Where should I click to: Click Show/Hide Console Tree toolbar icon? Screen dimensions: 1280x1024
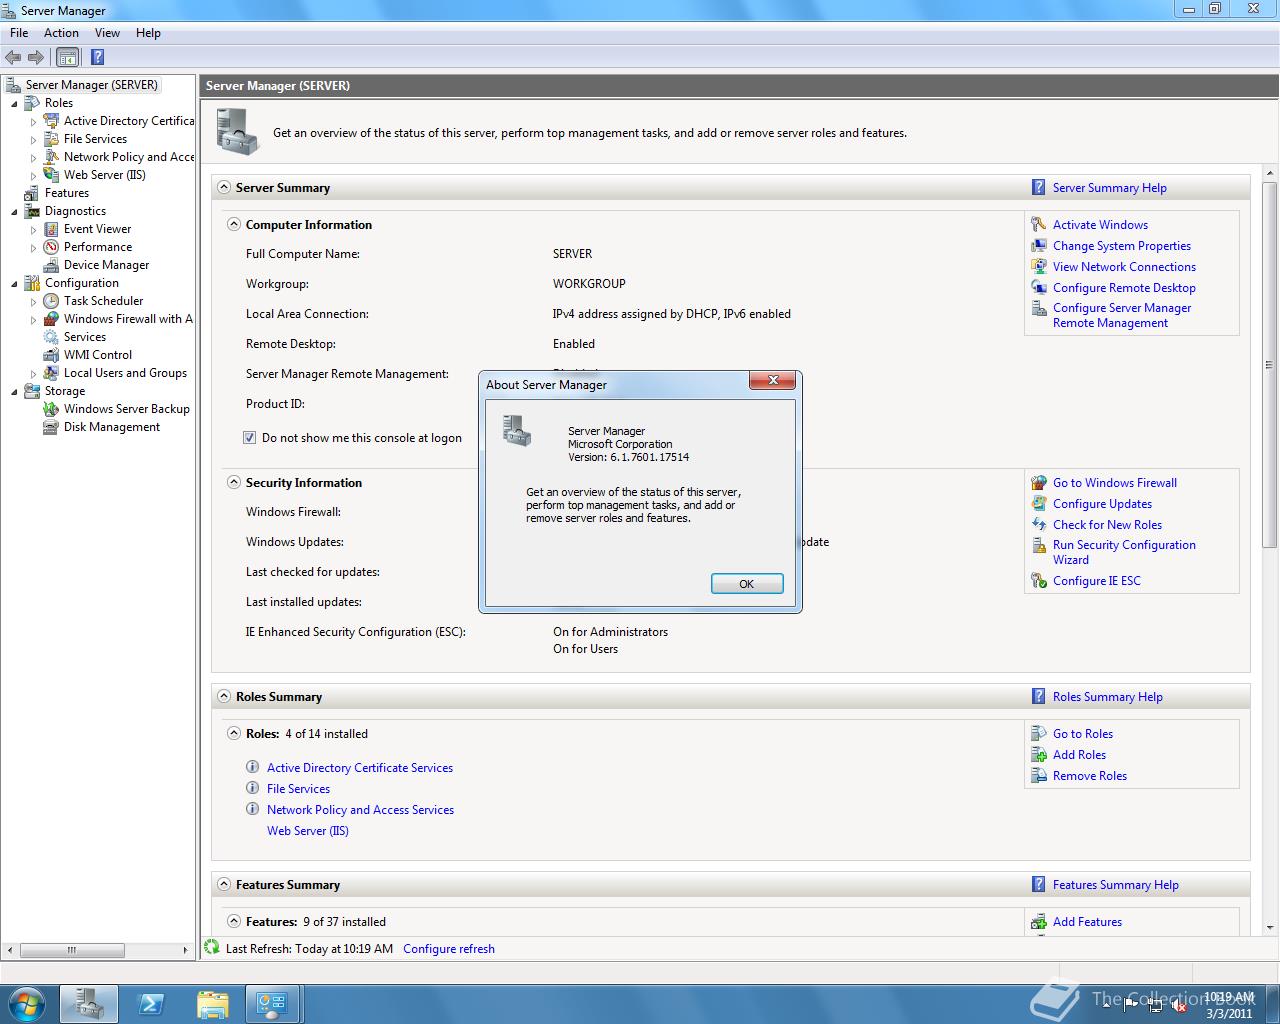point(67,57)
